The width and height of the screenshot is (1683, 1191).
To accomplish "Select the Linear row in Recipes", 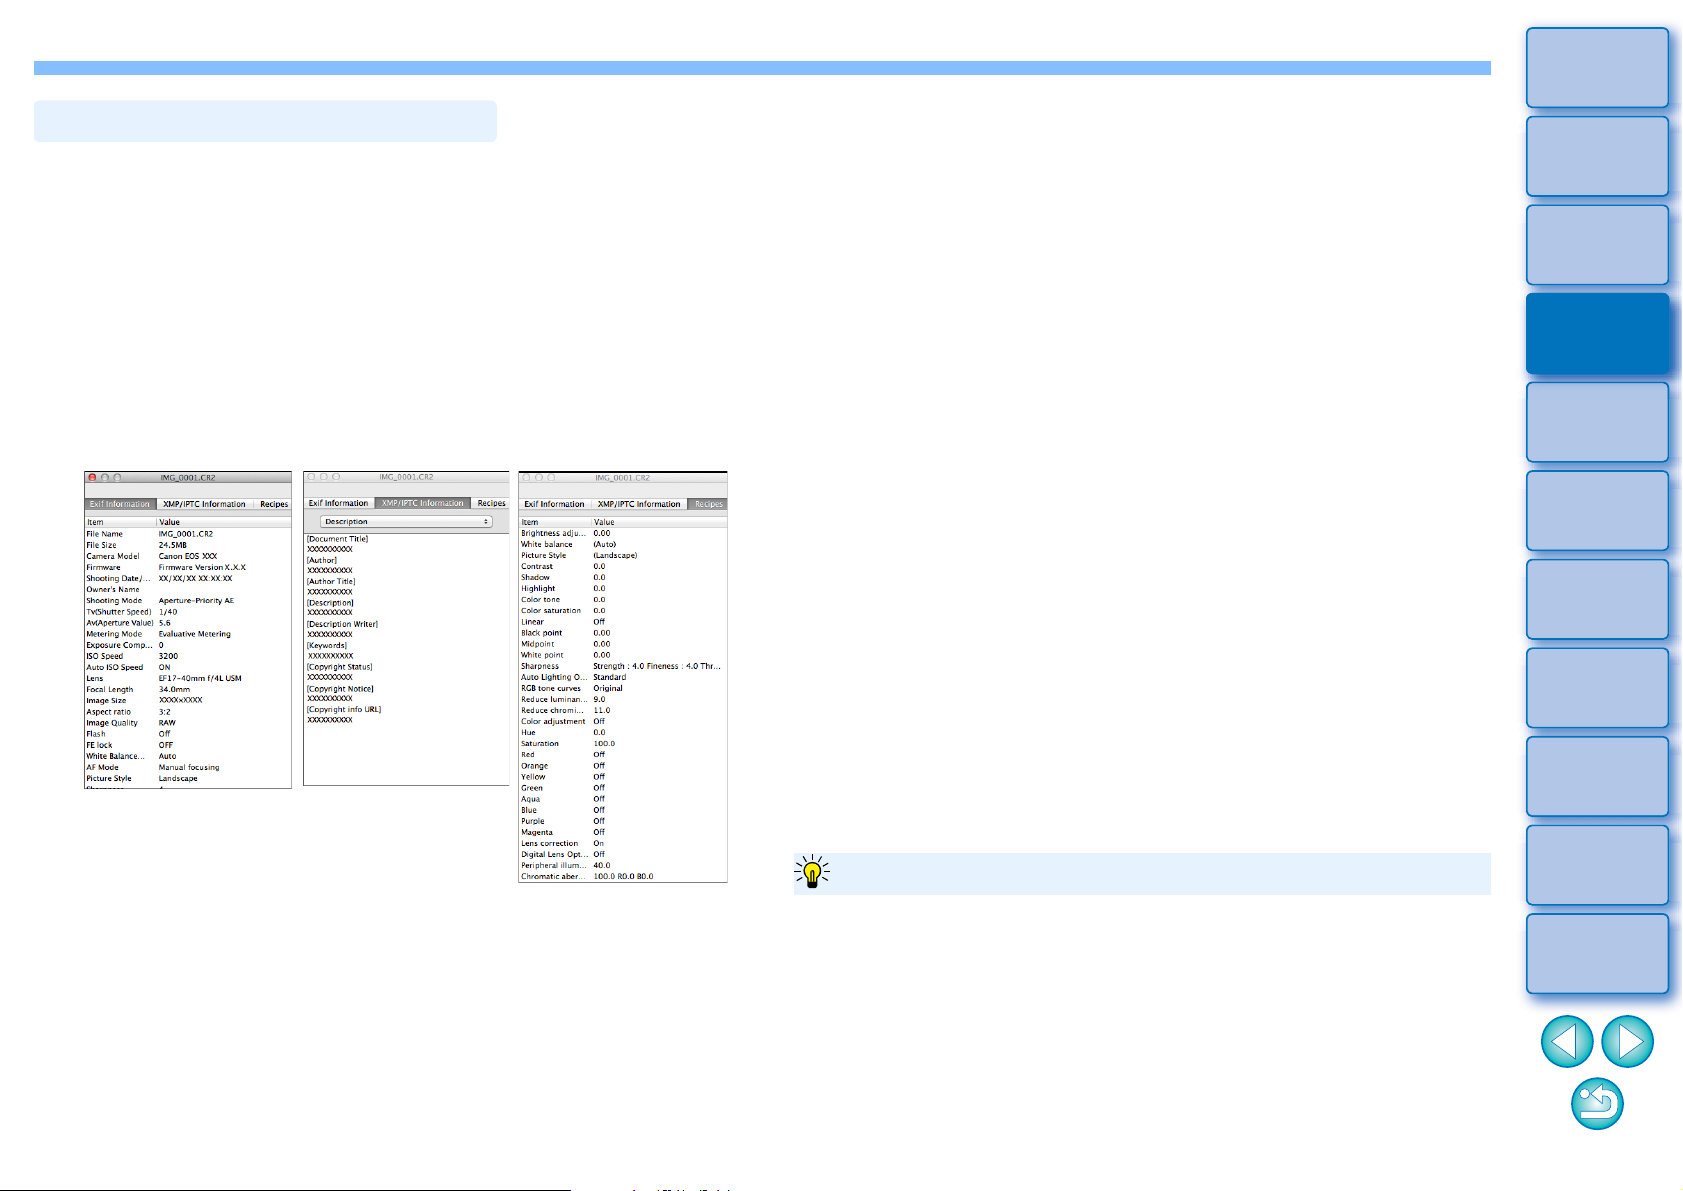I will (623, 621).
